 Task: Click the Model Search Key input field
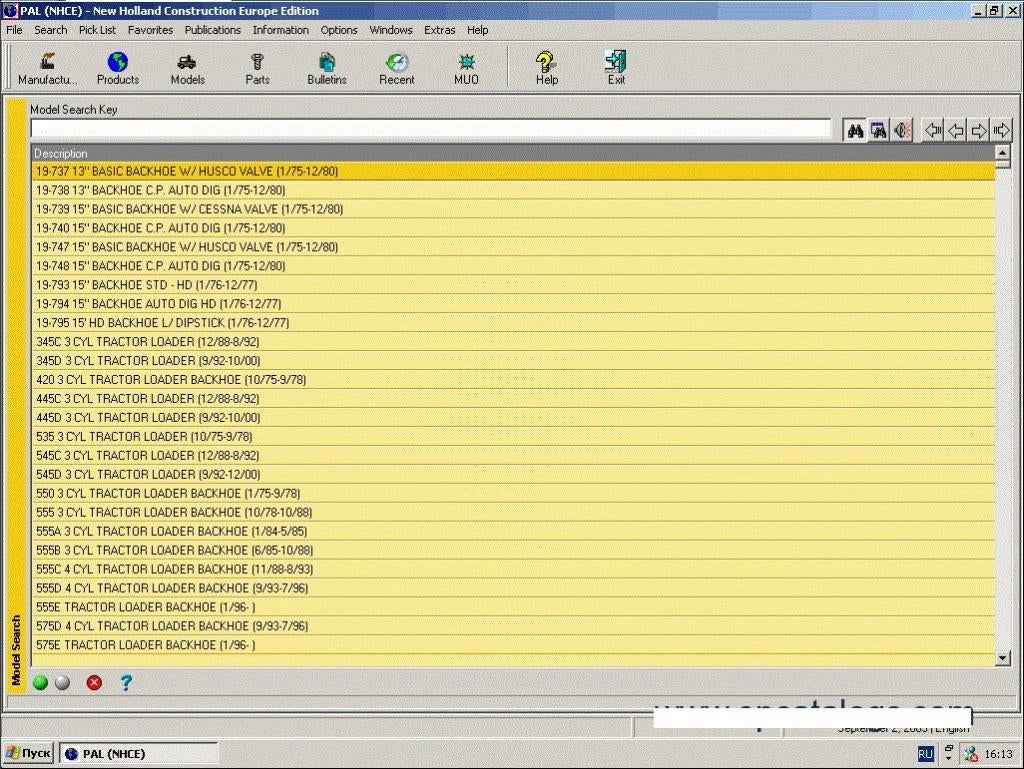coord(431,129)
